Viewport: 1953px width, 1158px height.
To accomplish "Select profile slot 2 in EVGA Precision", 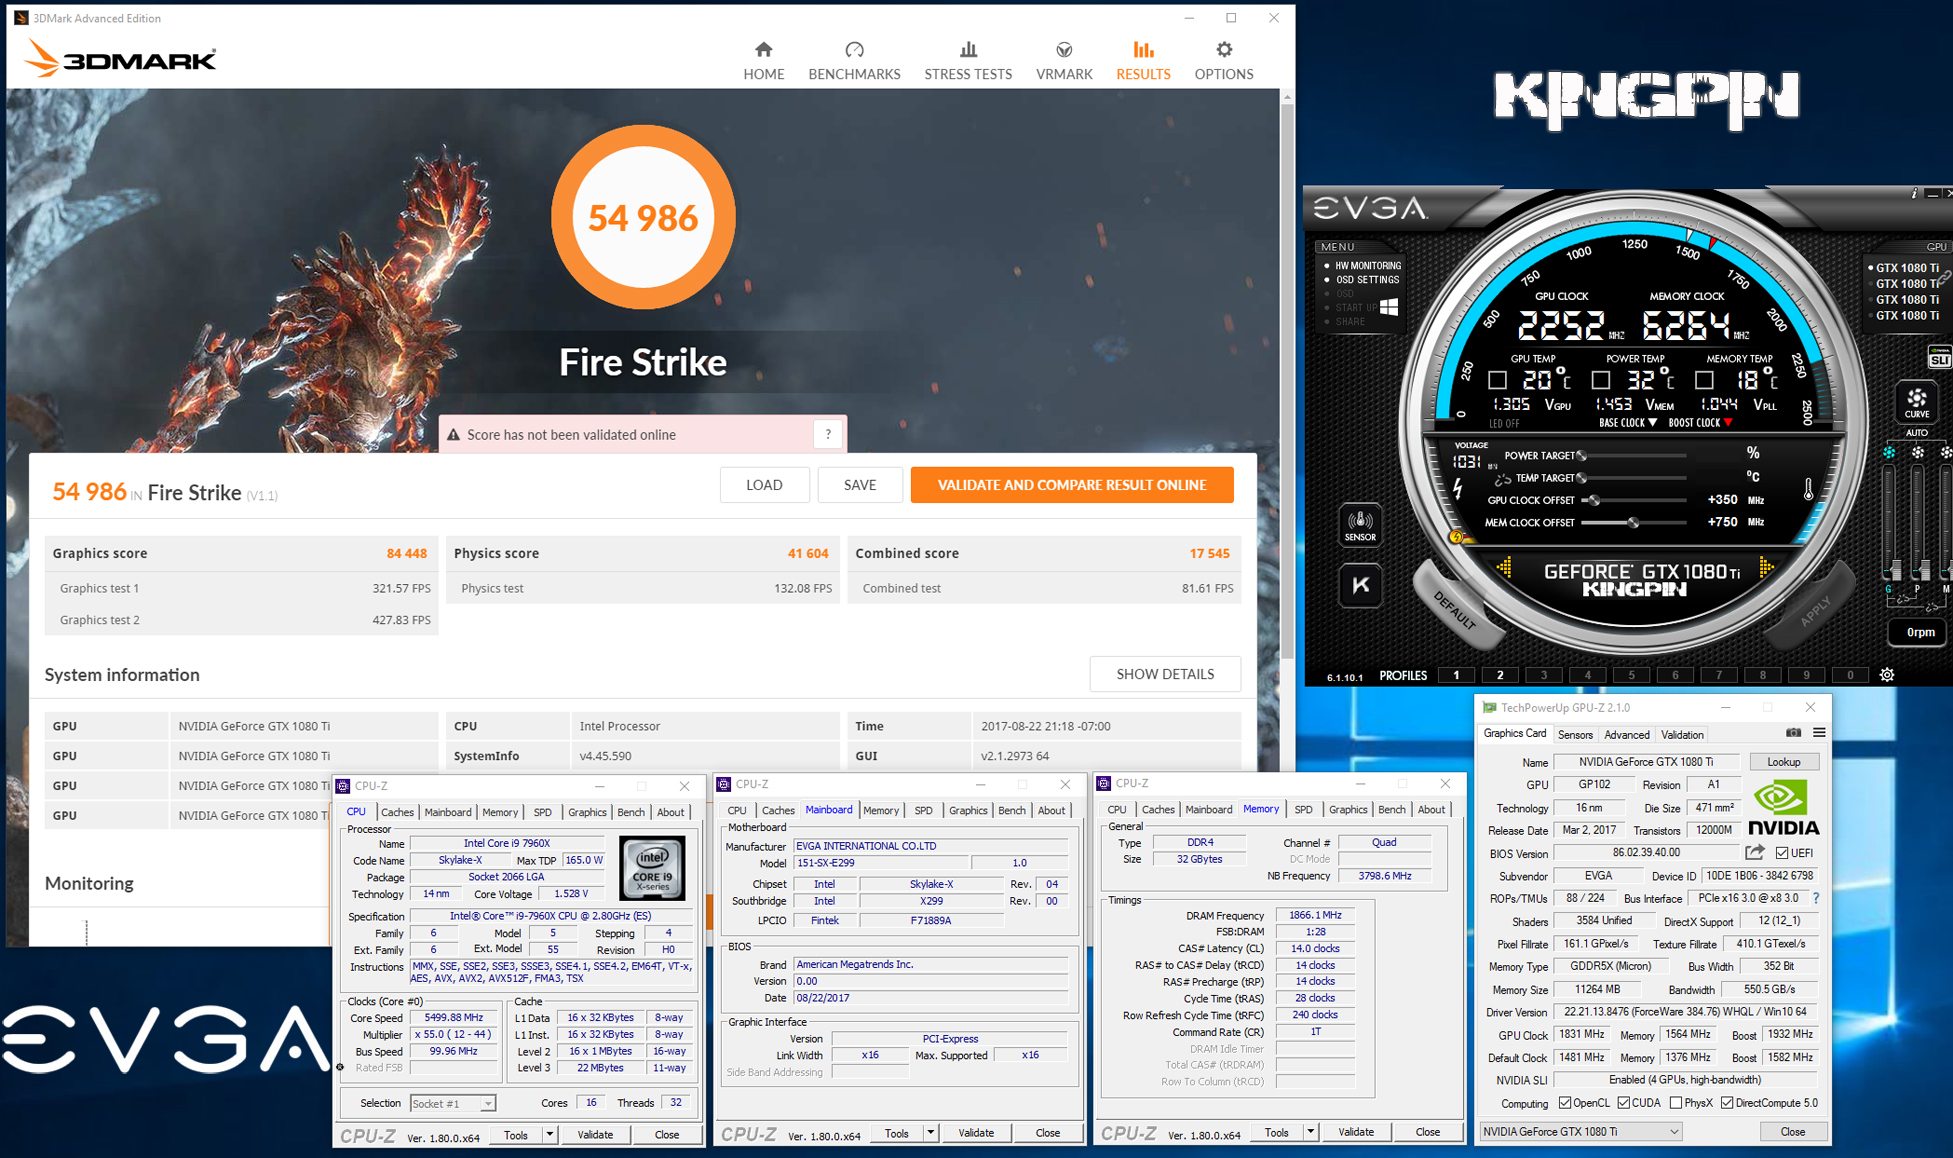I will tap(1499, 675).
